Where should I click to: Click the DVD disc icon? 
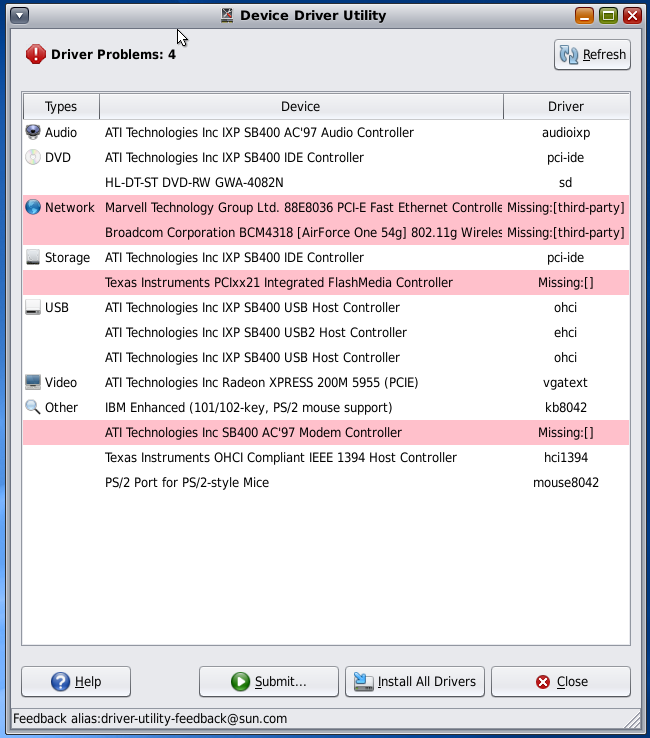33,157
